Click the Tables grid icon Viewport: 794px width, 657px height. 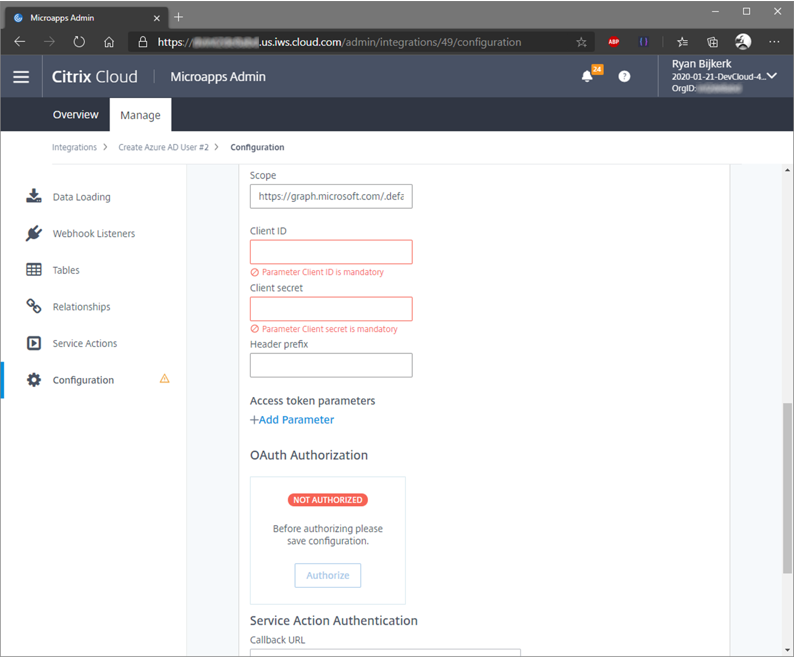pos(34,269)
